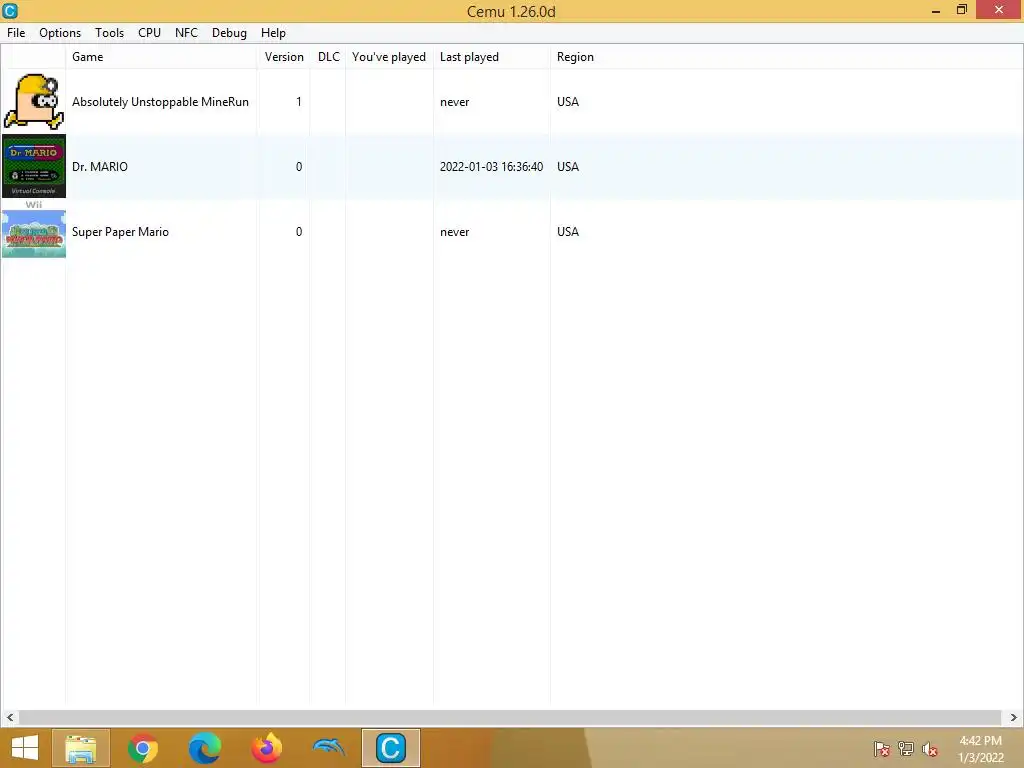Click the Super Paper Mario region USA cell
The image size is (1024, 768).
[x=568, y=232]
